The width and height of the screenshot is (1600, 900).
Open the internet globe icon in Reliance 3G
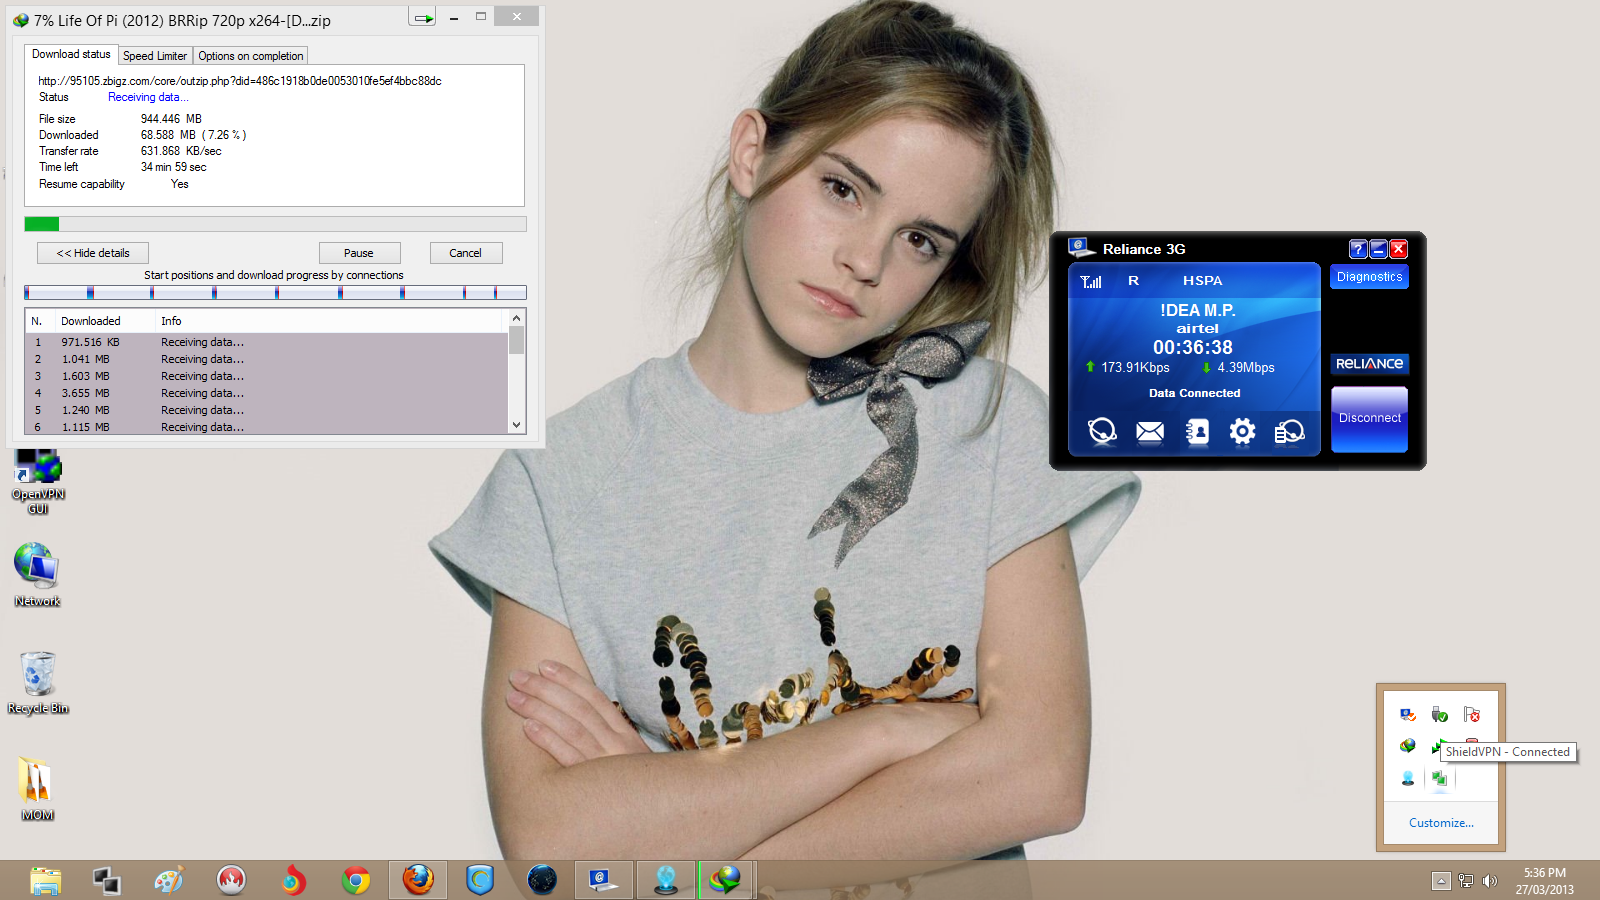point(1102,431)
